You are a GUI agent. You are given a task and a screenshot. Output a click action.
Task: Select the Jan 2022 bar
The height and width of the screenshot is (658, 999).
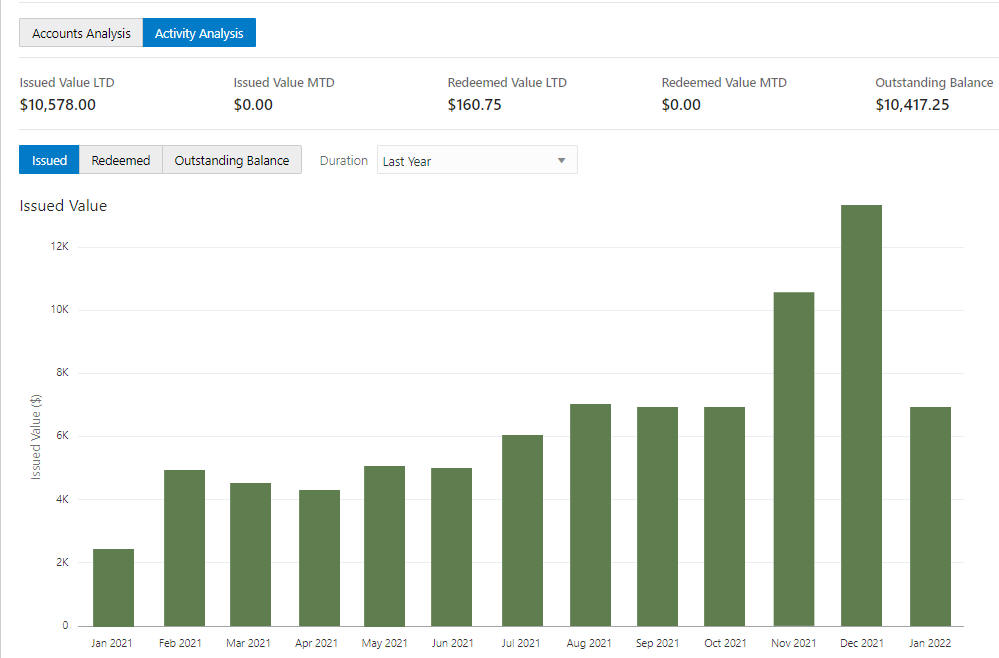[x=930, y=517]
